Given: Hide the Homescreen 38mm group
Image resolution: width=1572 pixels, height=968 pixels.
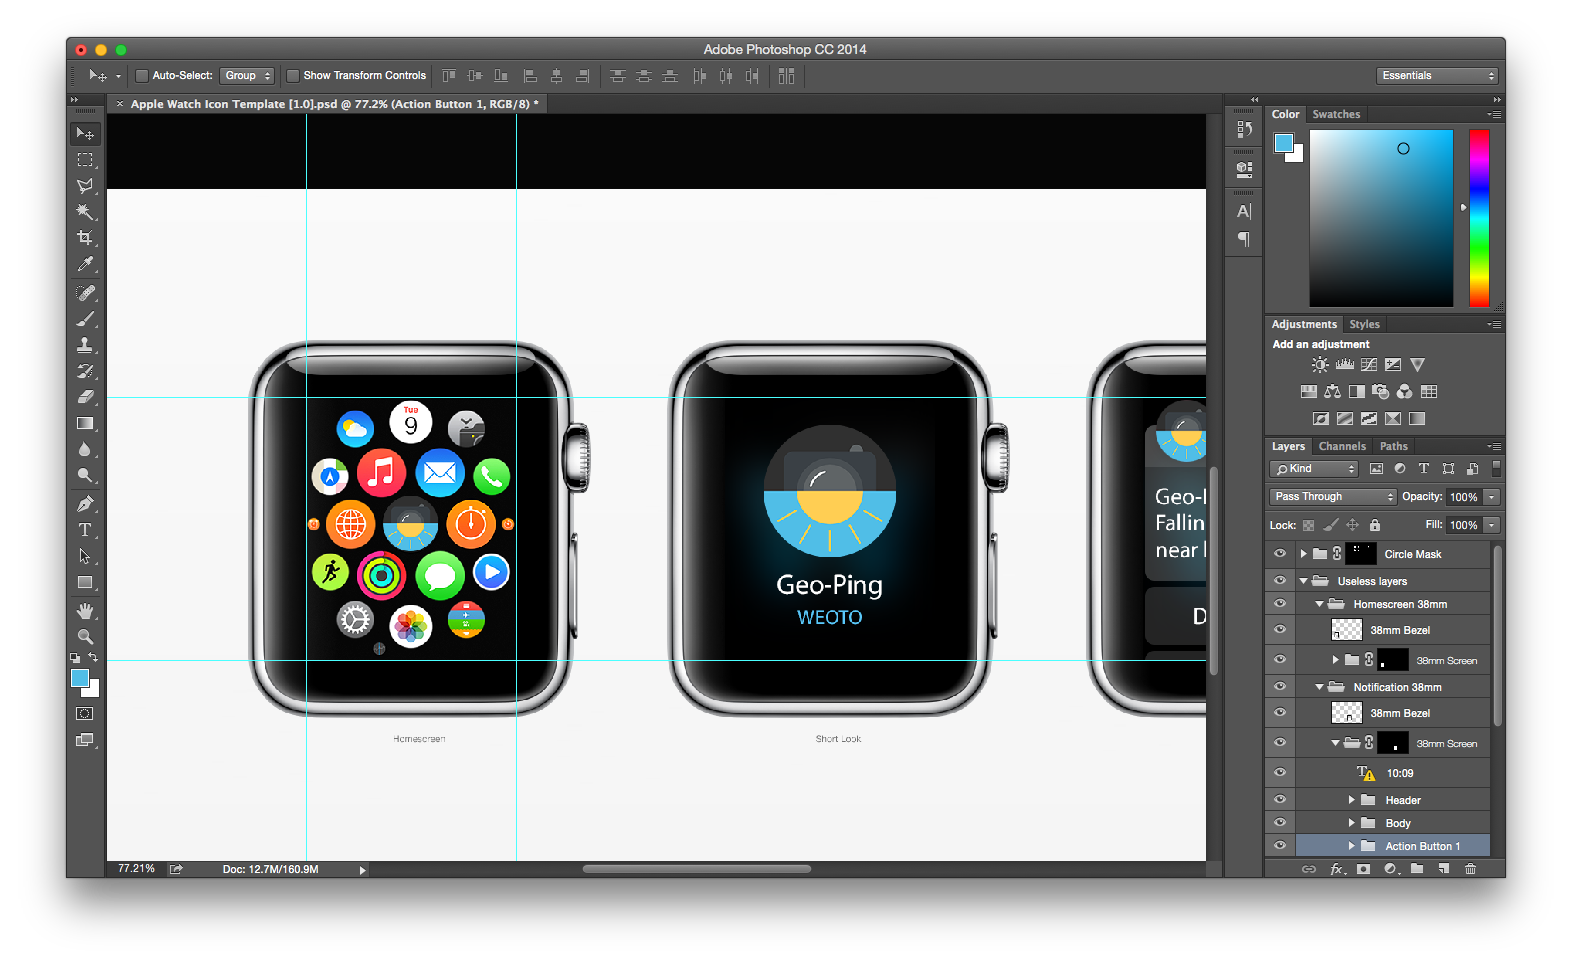Looking at the screenshot, I should point(1280,603).
